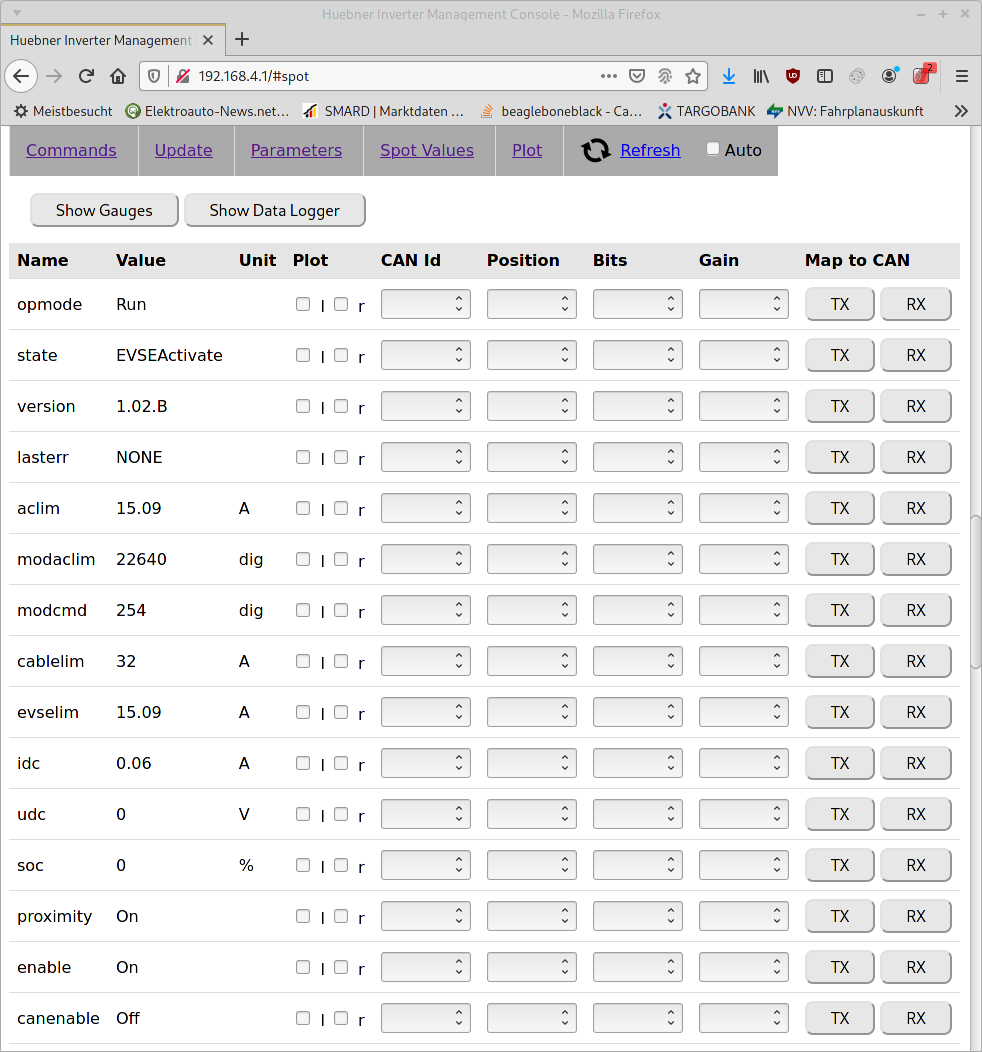Click the circular refresh arrows icon
Image resolution: width=982 pixels, height=1052 pixels.
pyautogui.click(x=596, y=150)
